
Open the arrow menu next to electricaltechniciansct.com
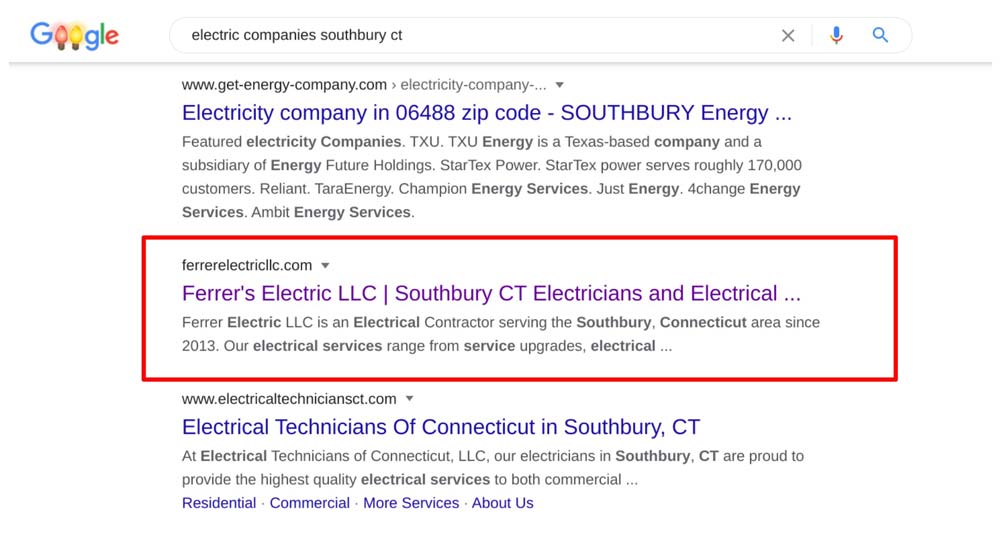pyautogui.click(x=409, y=399)
